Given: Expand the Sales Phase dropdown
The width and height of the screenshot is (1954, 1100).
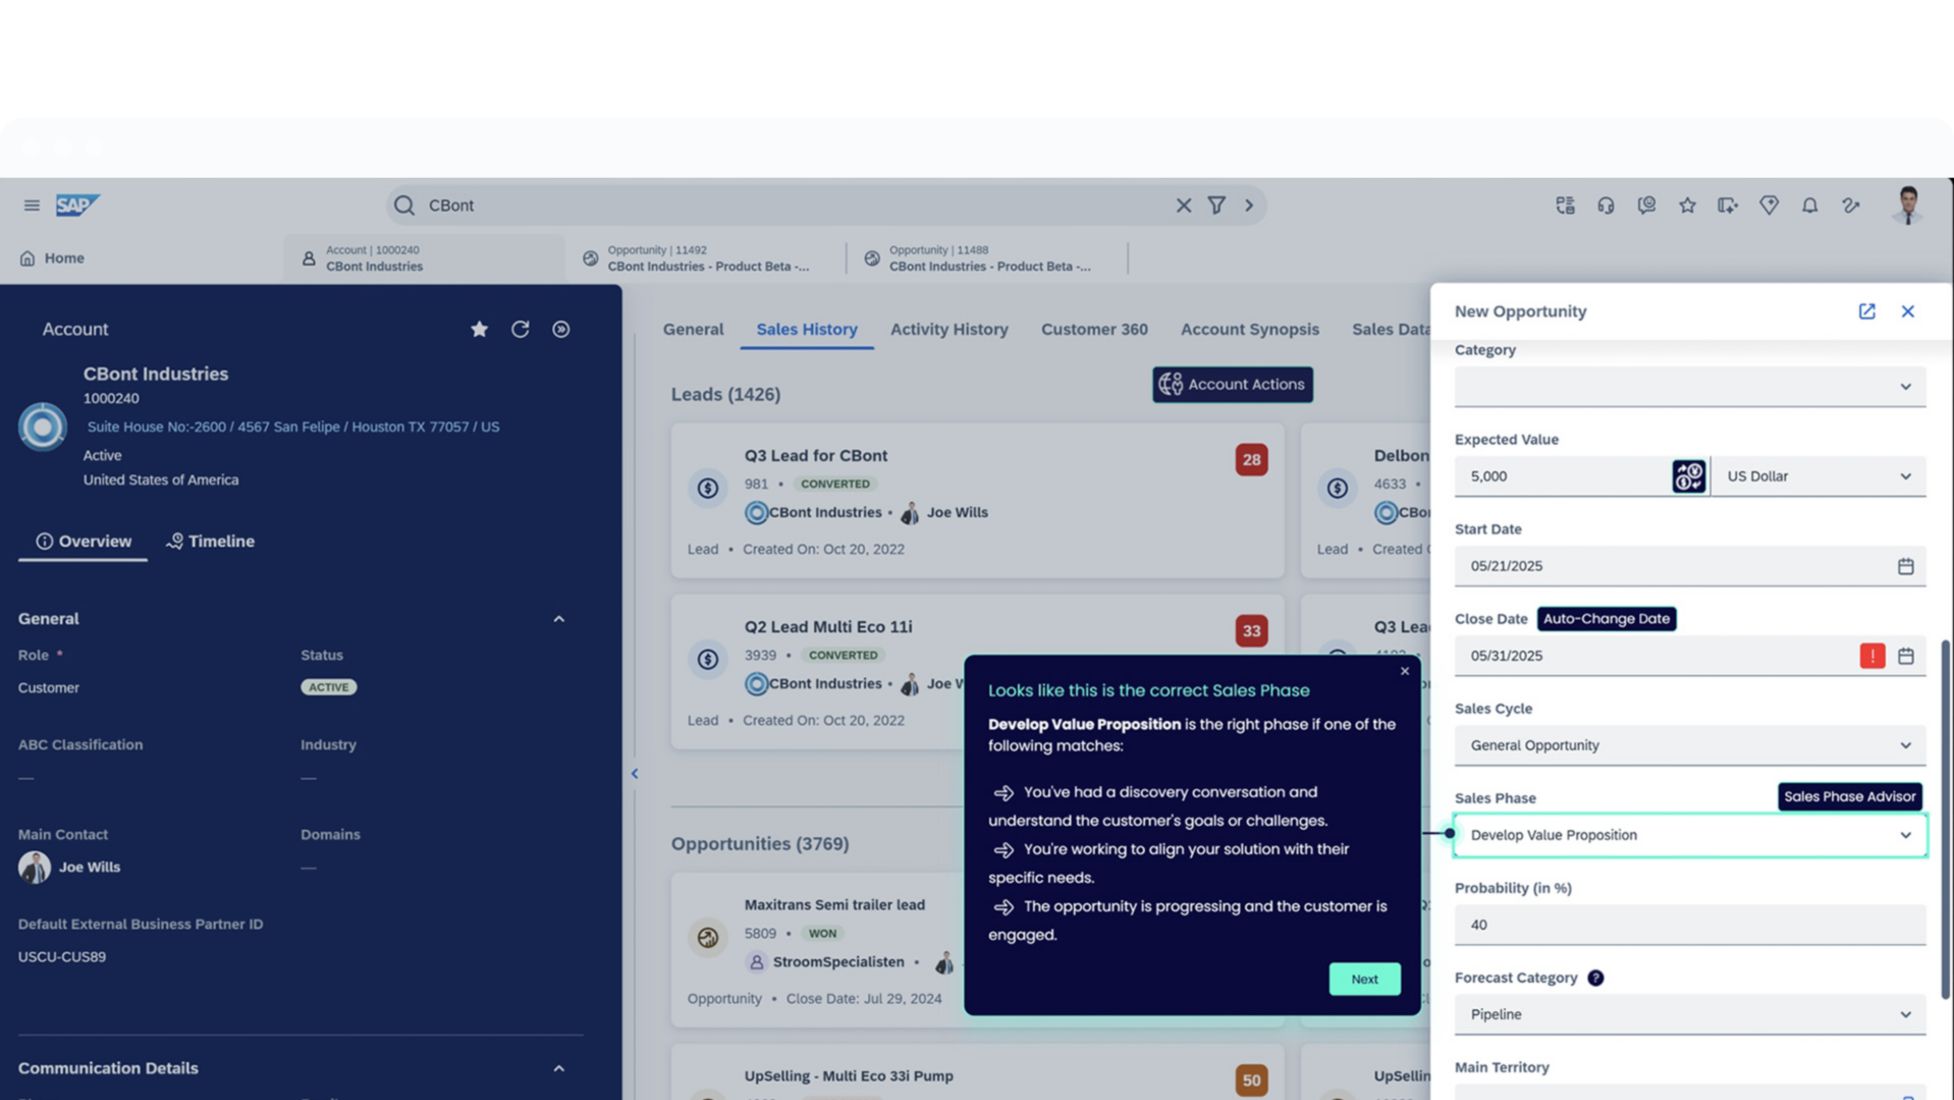Looking at the screenshot, I should point(1904,835).
